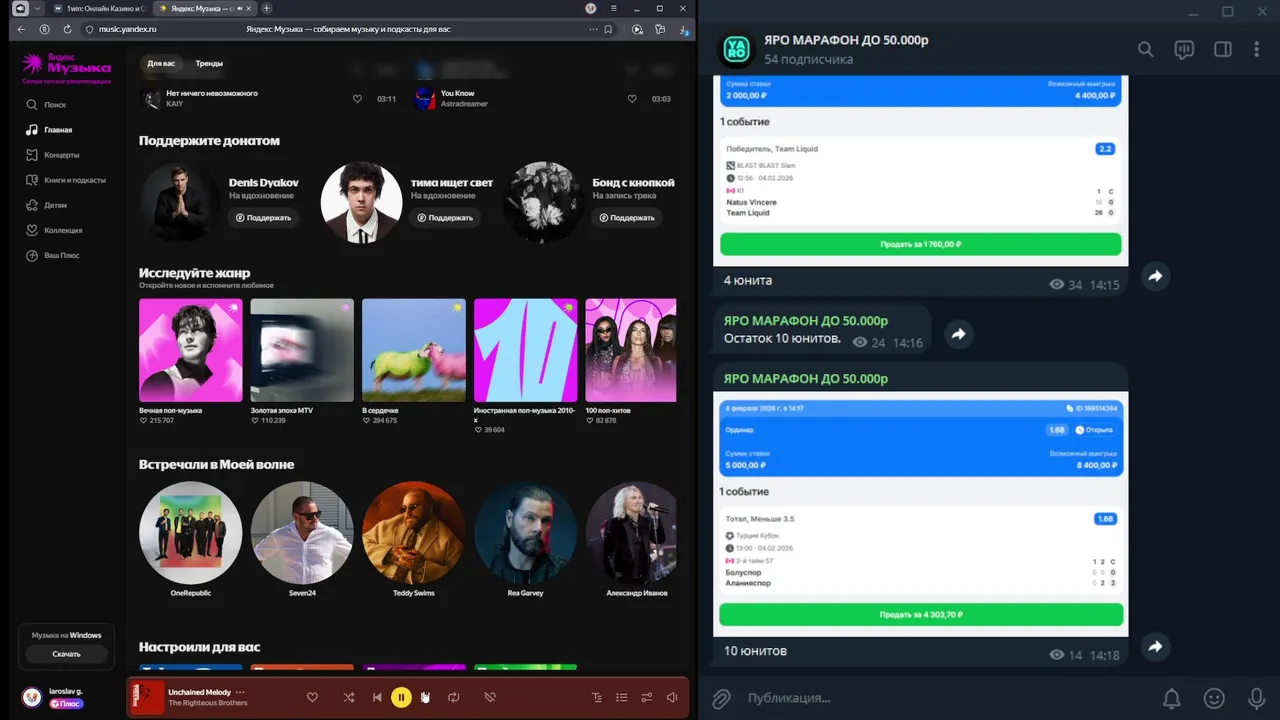This screenshot has height=720, width=1280.
Task: Open lyrics view icon in player bar
Action: tap(597, 697)
